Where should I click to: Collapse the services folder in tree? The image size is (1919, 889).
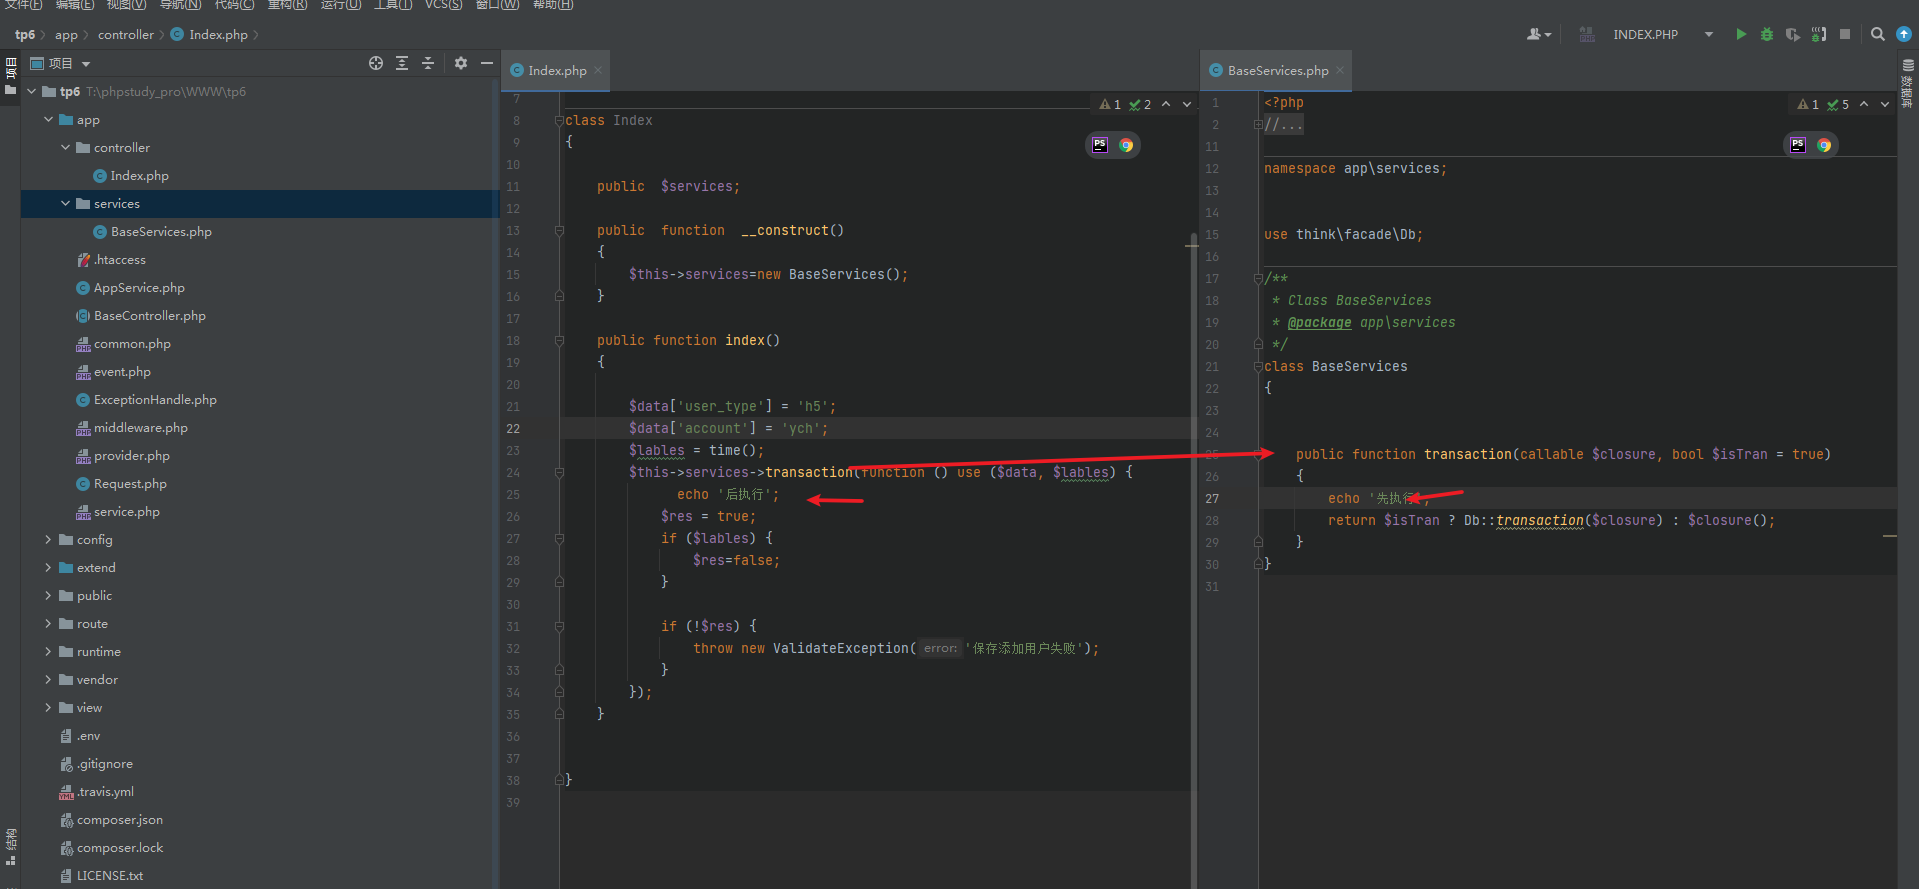click(65, 204)
